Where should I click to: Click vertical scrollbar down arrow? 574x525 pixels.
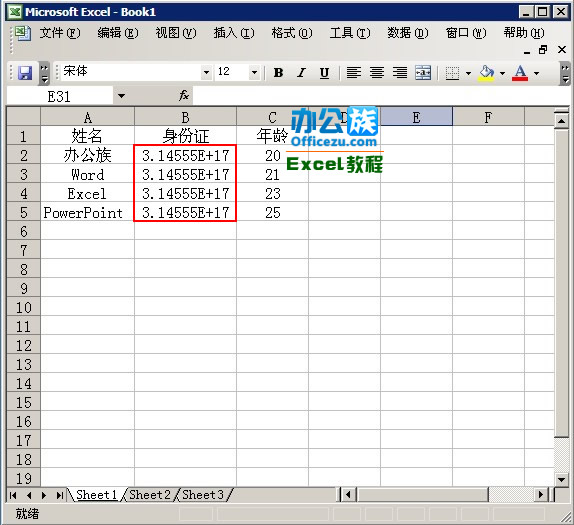click(x=561, y=479)
